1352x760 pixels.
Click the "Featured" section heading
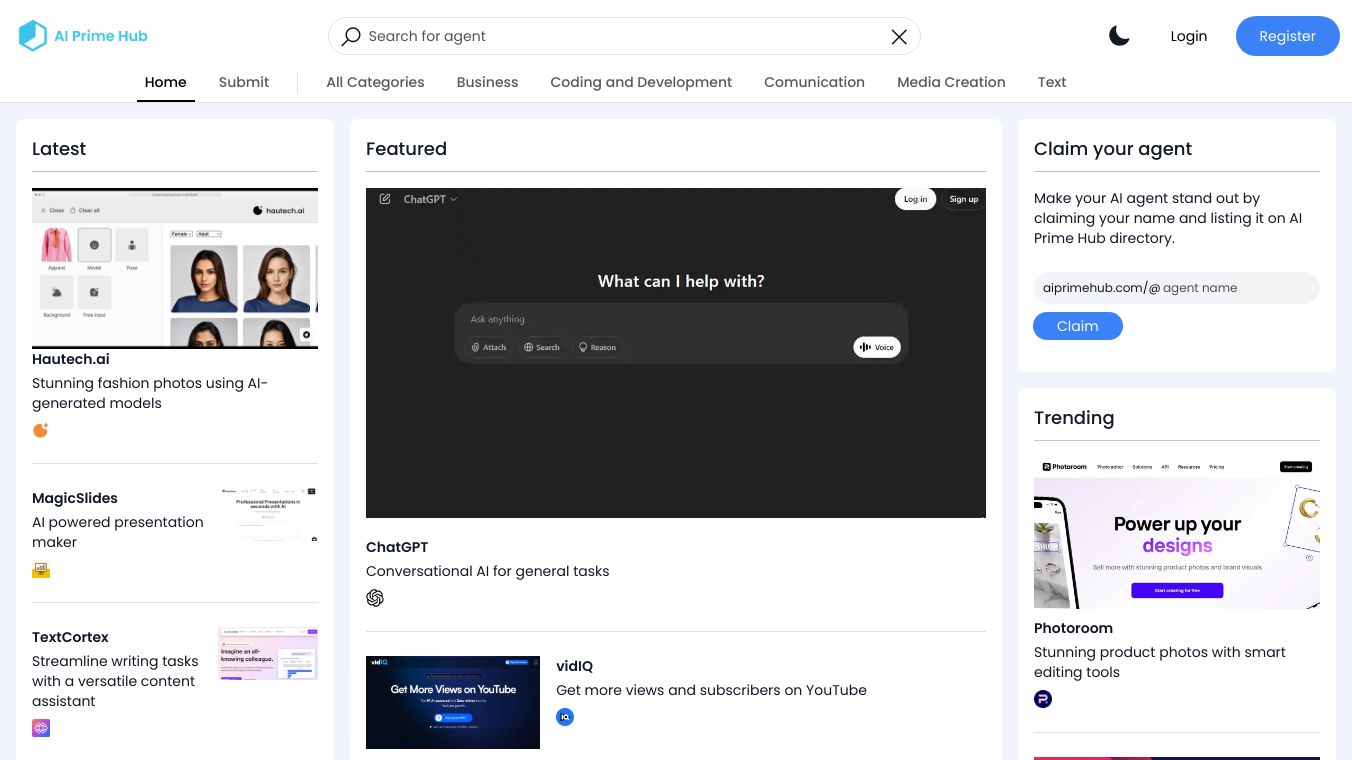(x=406, y=149)
